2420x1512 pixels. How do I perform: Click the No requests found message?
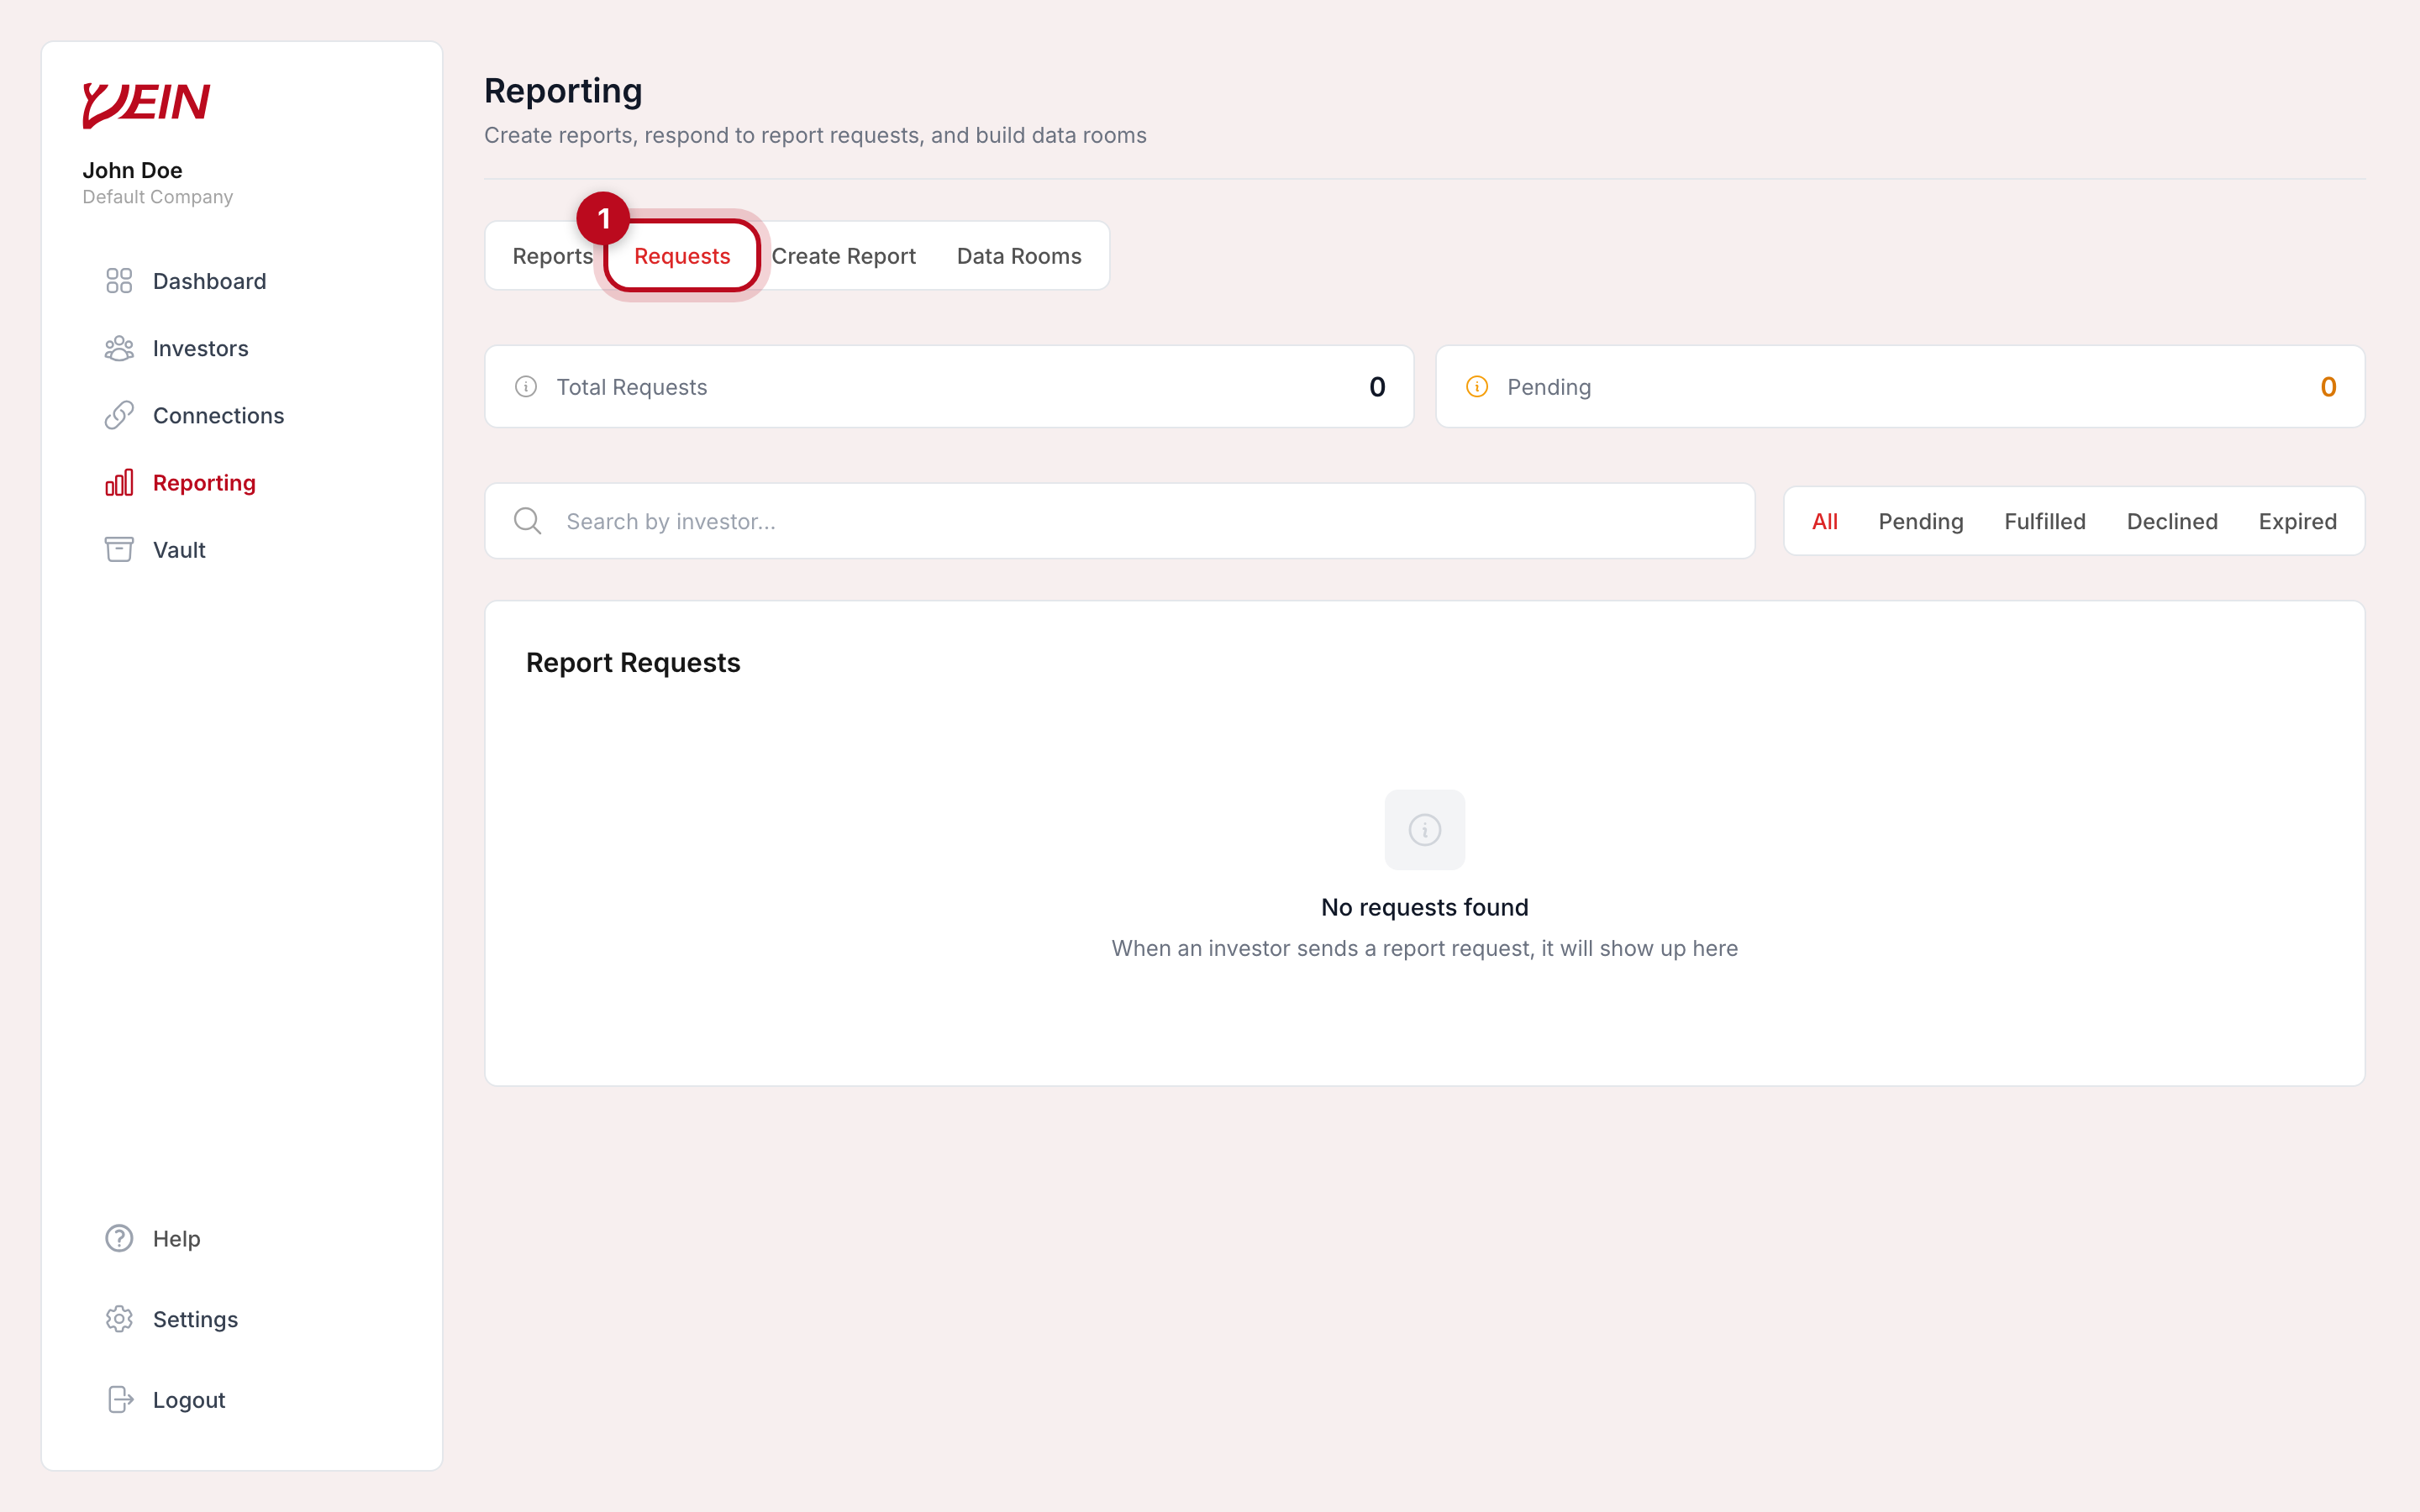click(1424, 907)
